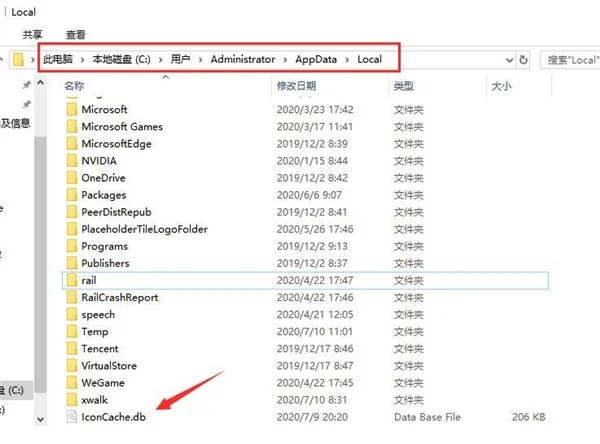600x444 pixels.
Task: Select the VirtualStore folder icon
Action: [72, 366]
